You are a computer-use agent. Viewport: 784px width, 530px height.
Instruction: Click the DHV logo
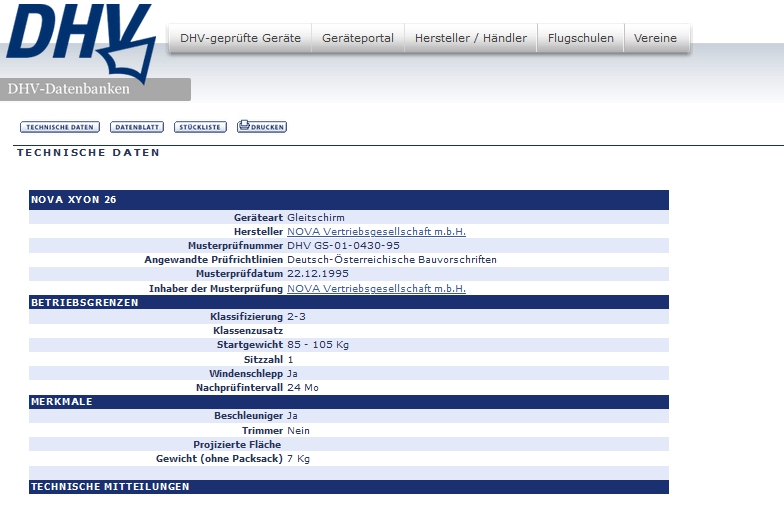coord(80,42)
